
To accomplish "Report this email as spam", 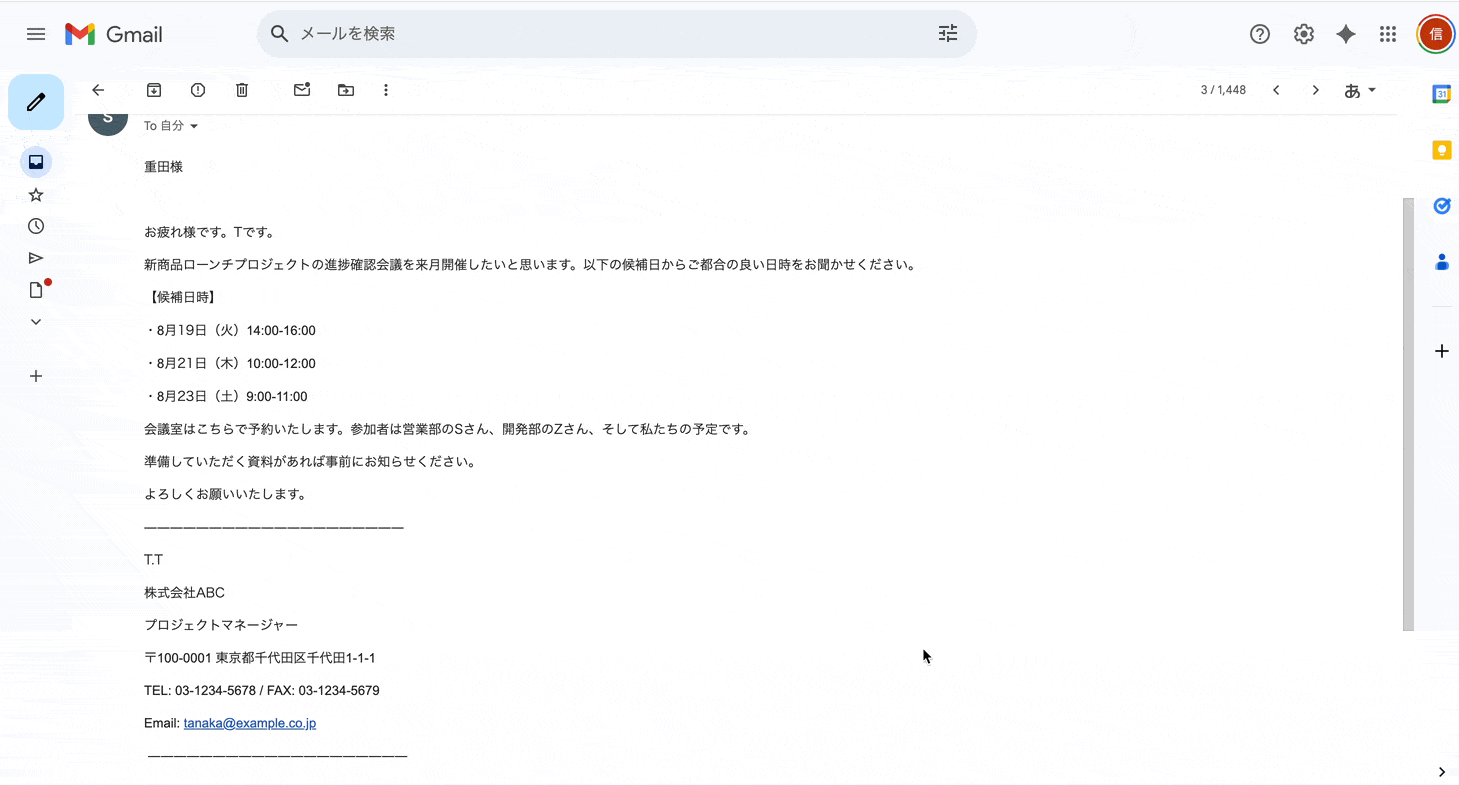I will click(197, 90).
